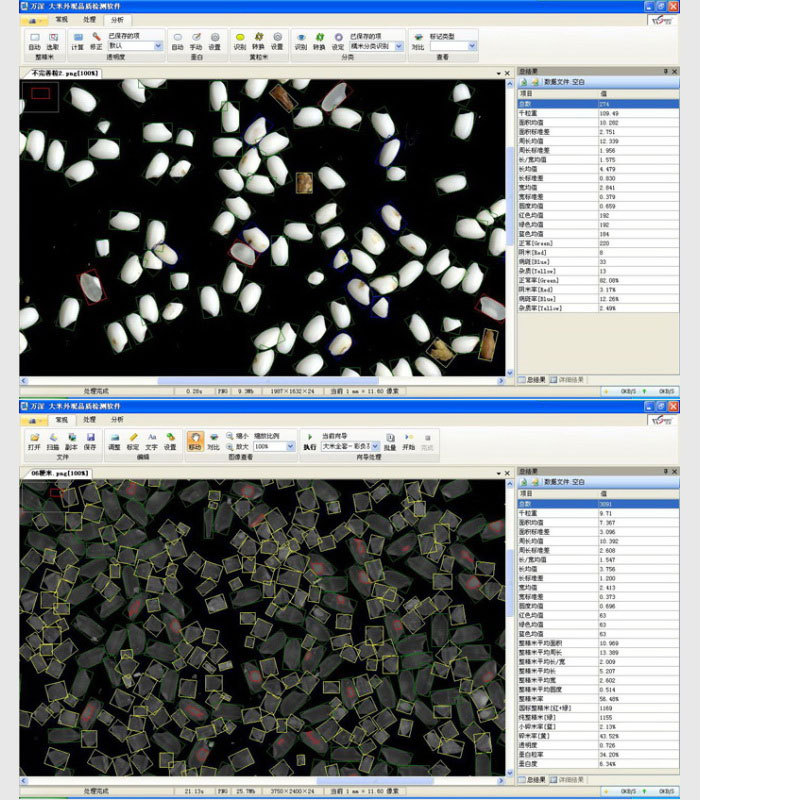Screen dimensions: 800x800
Task: Toggle 移动 hand tool in bottom window
Action: point(195,441)
